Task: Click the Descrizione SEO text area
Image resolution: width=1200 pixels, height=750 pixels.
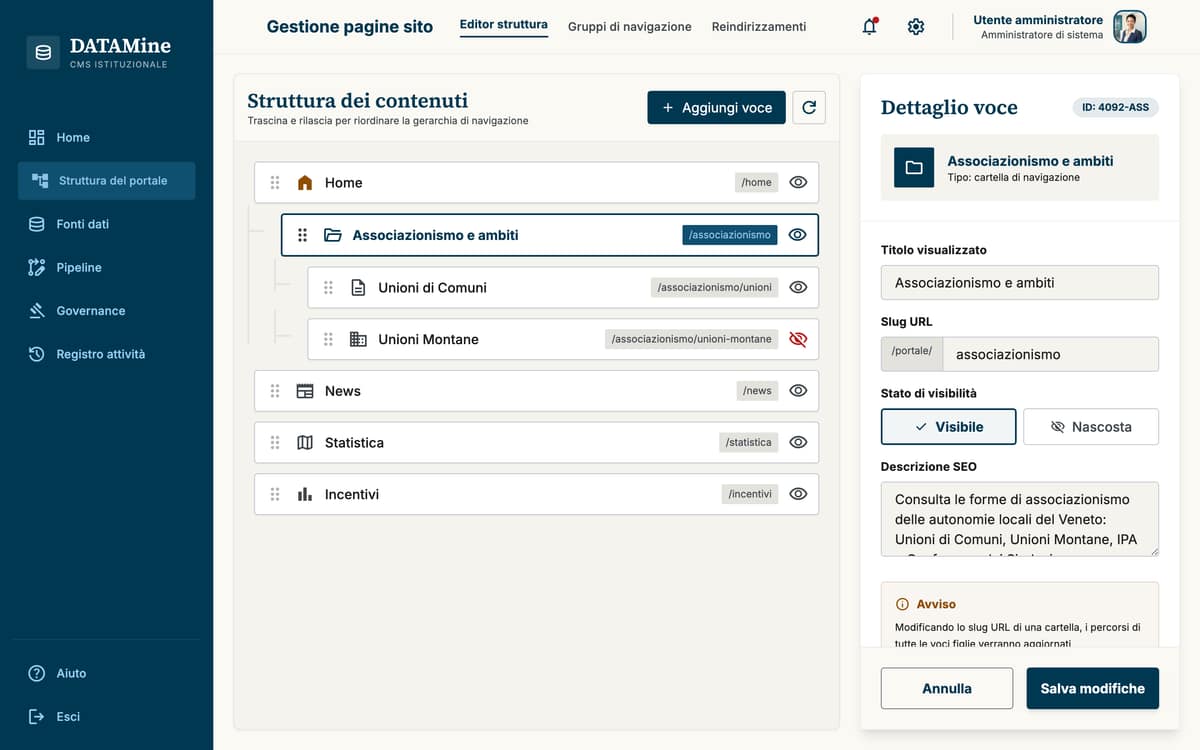Action: point(1020,519)
